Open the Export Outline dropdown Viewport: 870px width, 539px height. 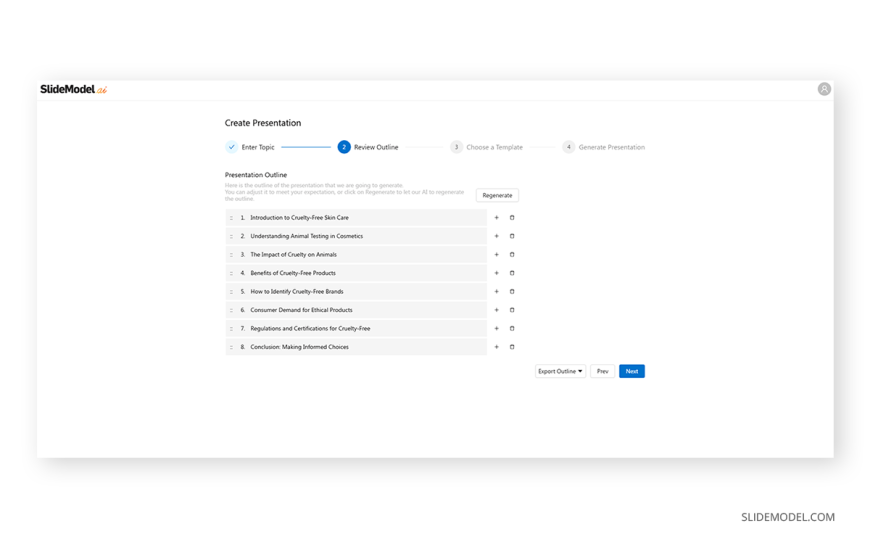pyautogui.click(x=560, y=371)
